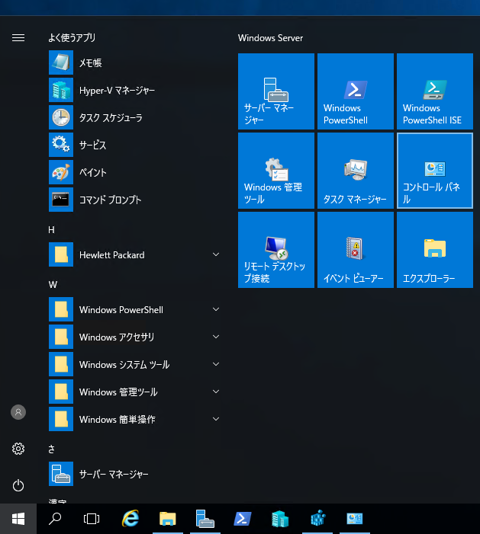Expand Windows システム ツール chevron
Image resolution: width=480 pixels, height=534 pixels.
pos(216,364)
